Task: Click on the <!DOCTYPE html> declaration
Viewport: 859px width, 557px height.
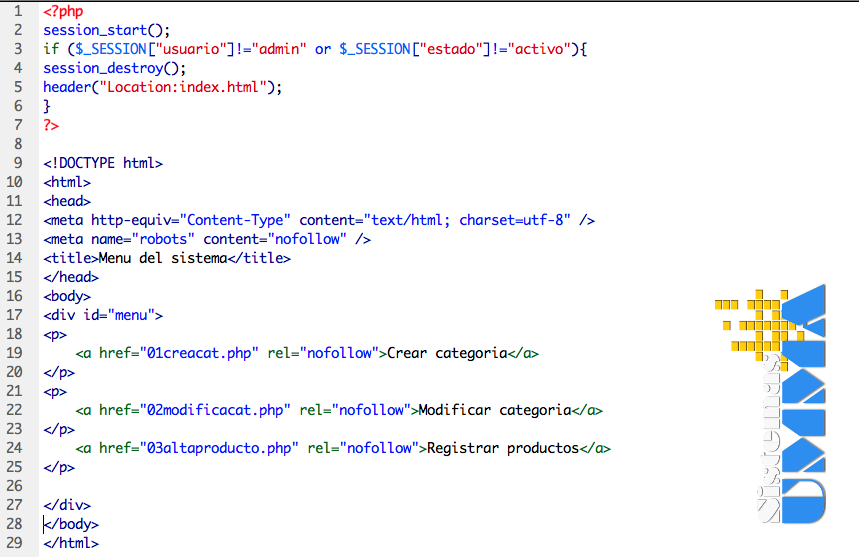Action: pos(103,163)
